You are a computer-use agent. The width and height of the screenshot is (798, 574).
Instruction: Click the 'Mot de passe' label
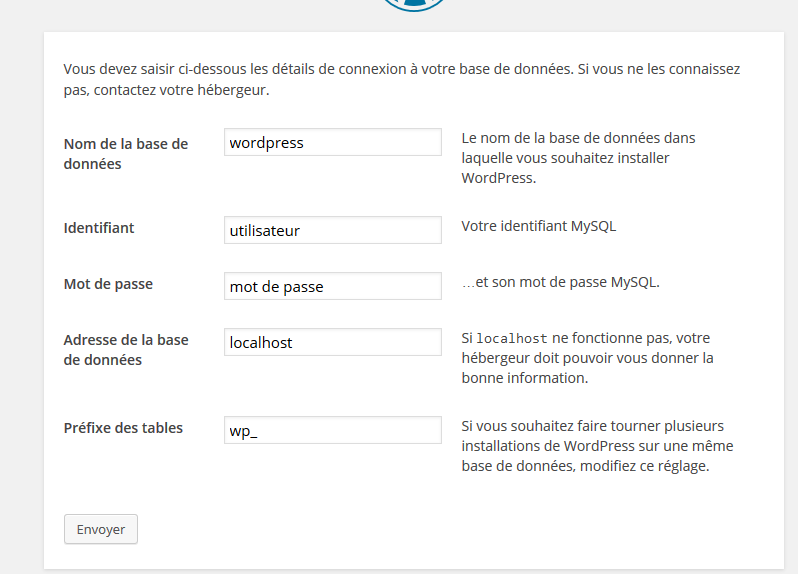point(108,284)
